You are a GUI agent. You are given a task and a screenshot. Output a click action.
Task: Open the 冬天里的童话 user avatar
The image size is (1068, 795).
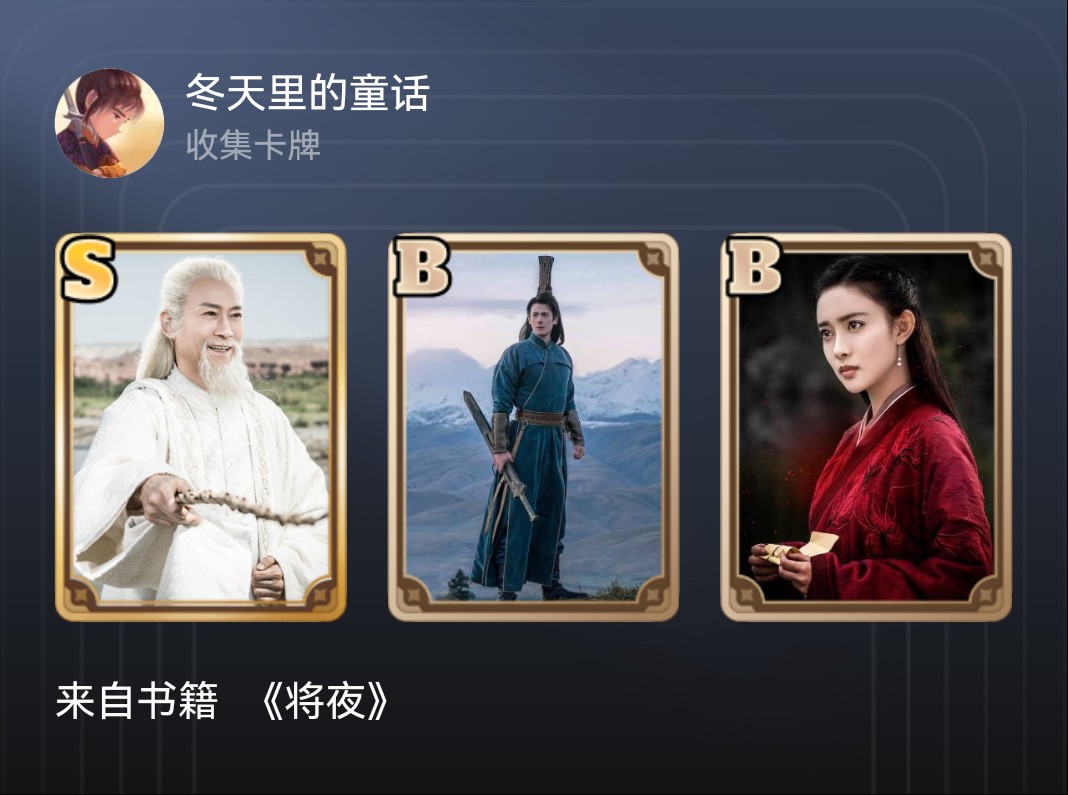[109, 123]
